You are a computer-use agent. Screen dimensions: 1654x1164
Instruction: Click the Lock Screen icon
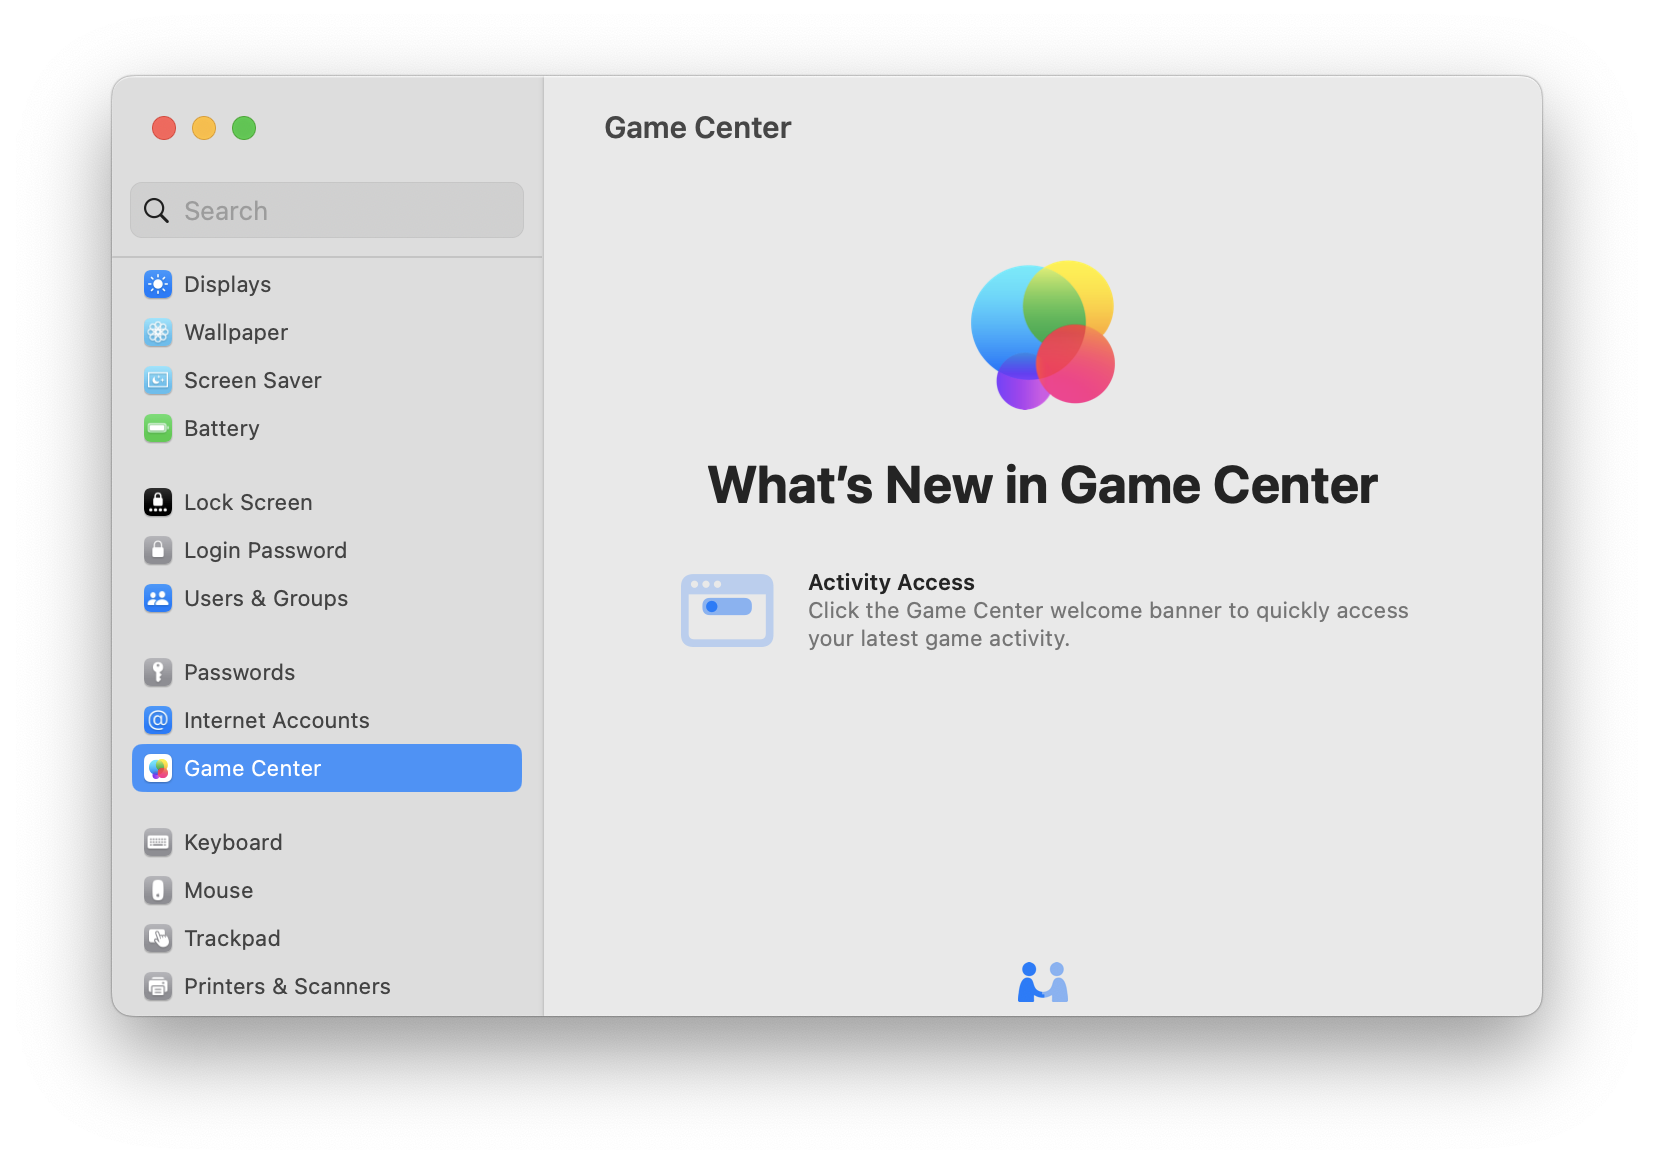tap(158, 503)
